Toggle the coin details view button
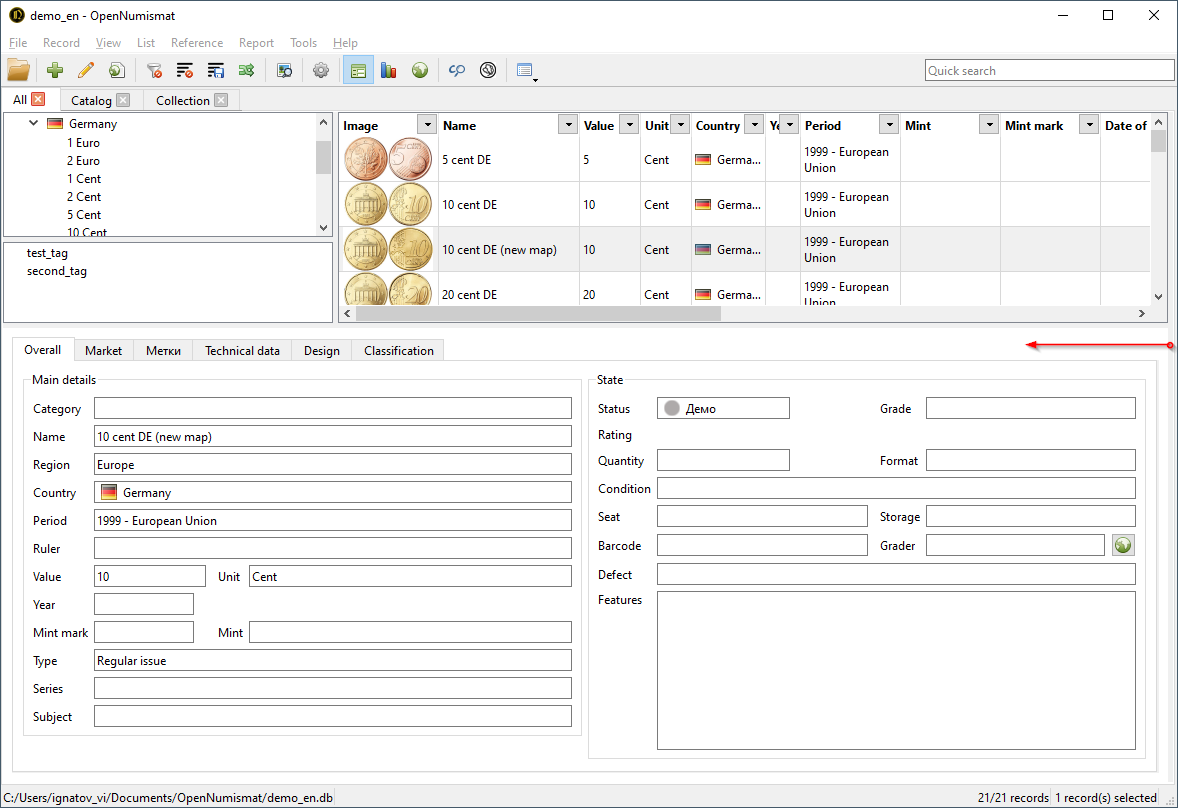The width and height of the screenshot is (1178, 808). click(359, 70)
